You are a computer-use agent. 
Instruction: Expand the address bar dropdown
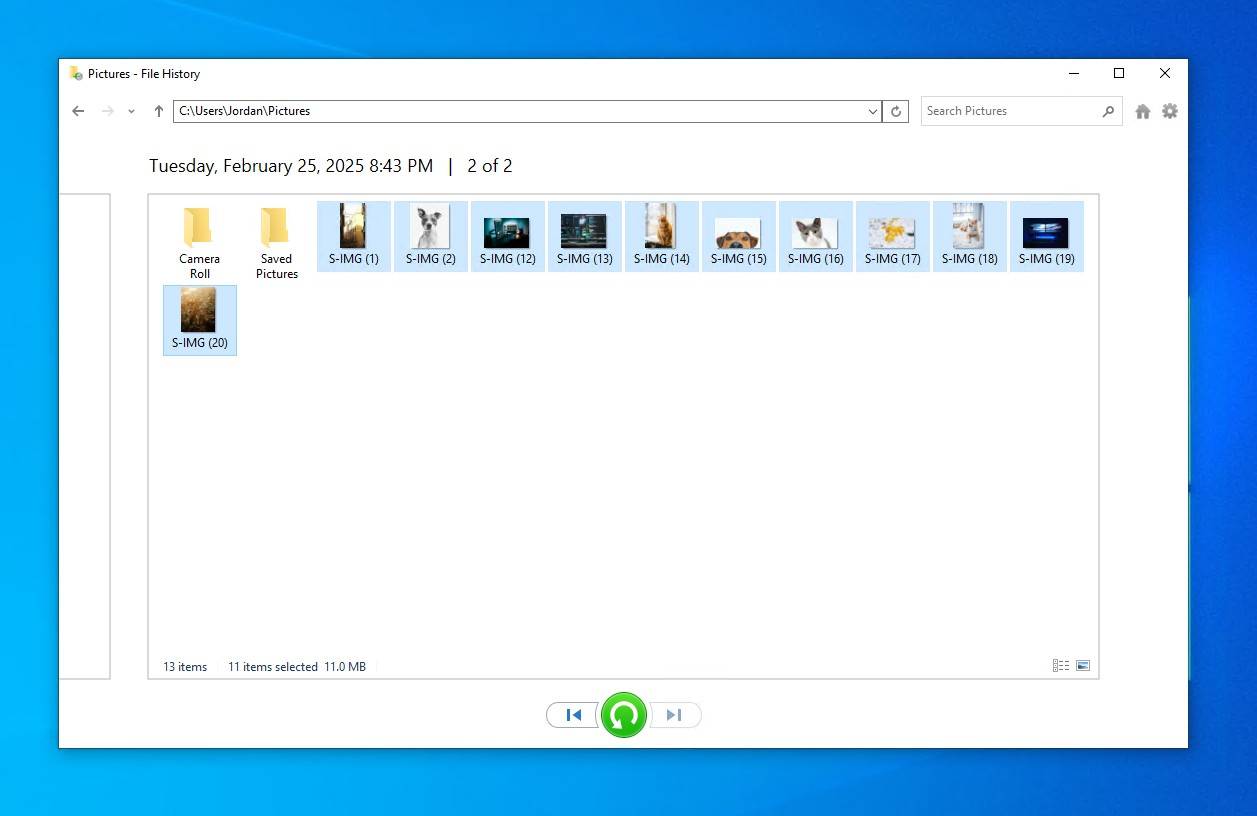873,111
